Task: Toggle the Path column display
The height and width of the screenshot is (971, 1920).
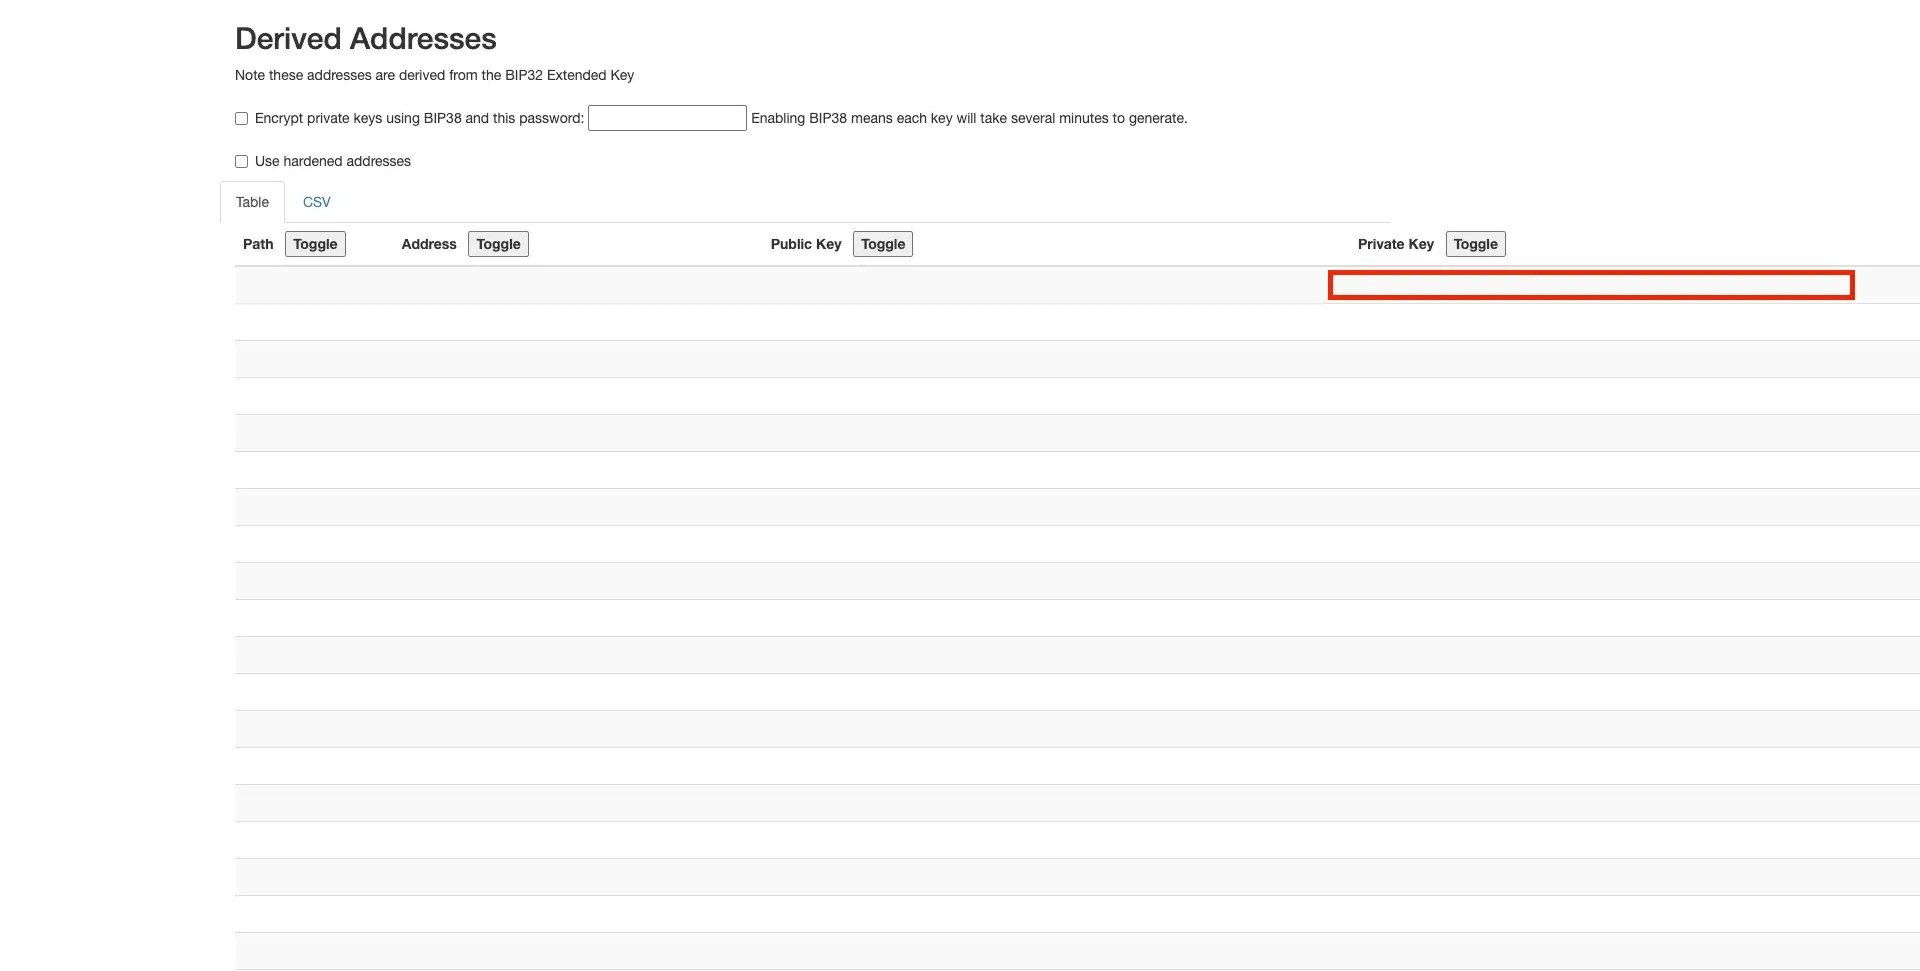Action: coord(314,243)
